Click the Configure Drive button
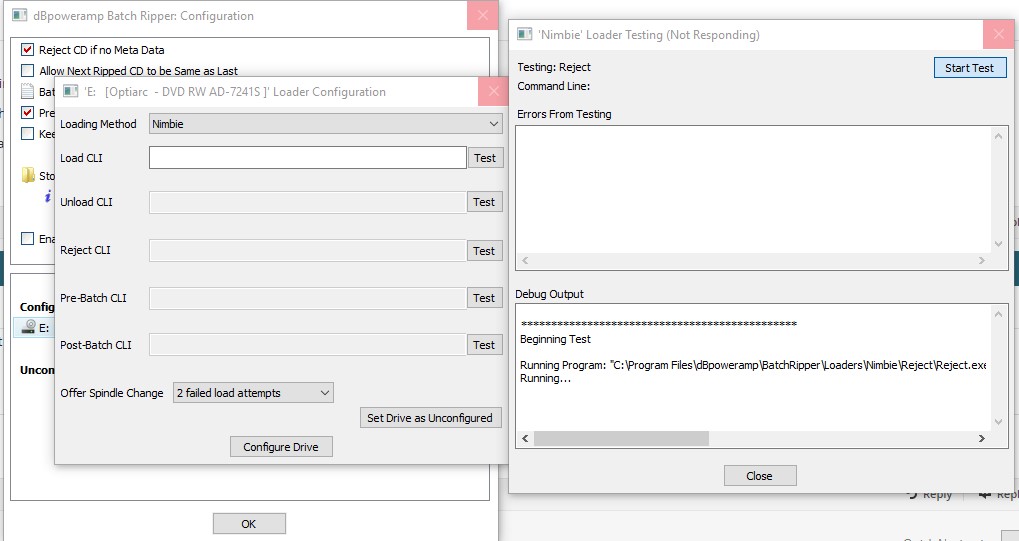 pos(281,447)
